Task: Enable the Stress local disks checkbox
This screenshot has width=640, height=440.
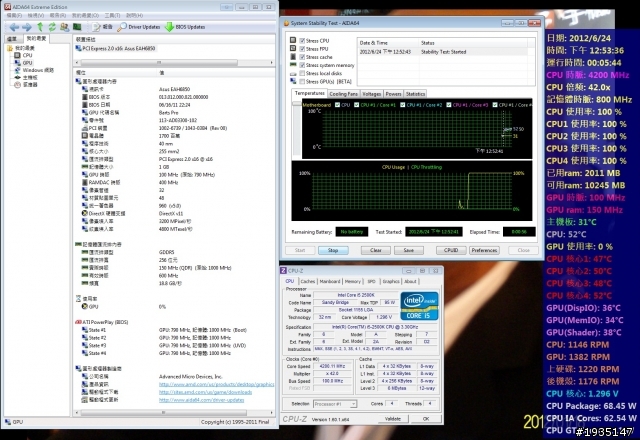Action: [x=302, y=73]
